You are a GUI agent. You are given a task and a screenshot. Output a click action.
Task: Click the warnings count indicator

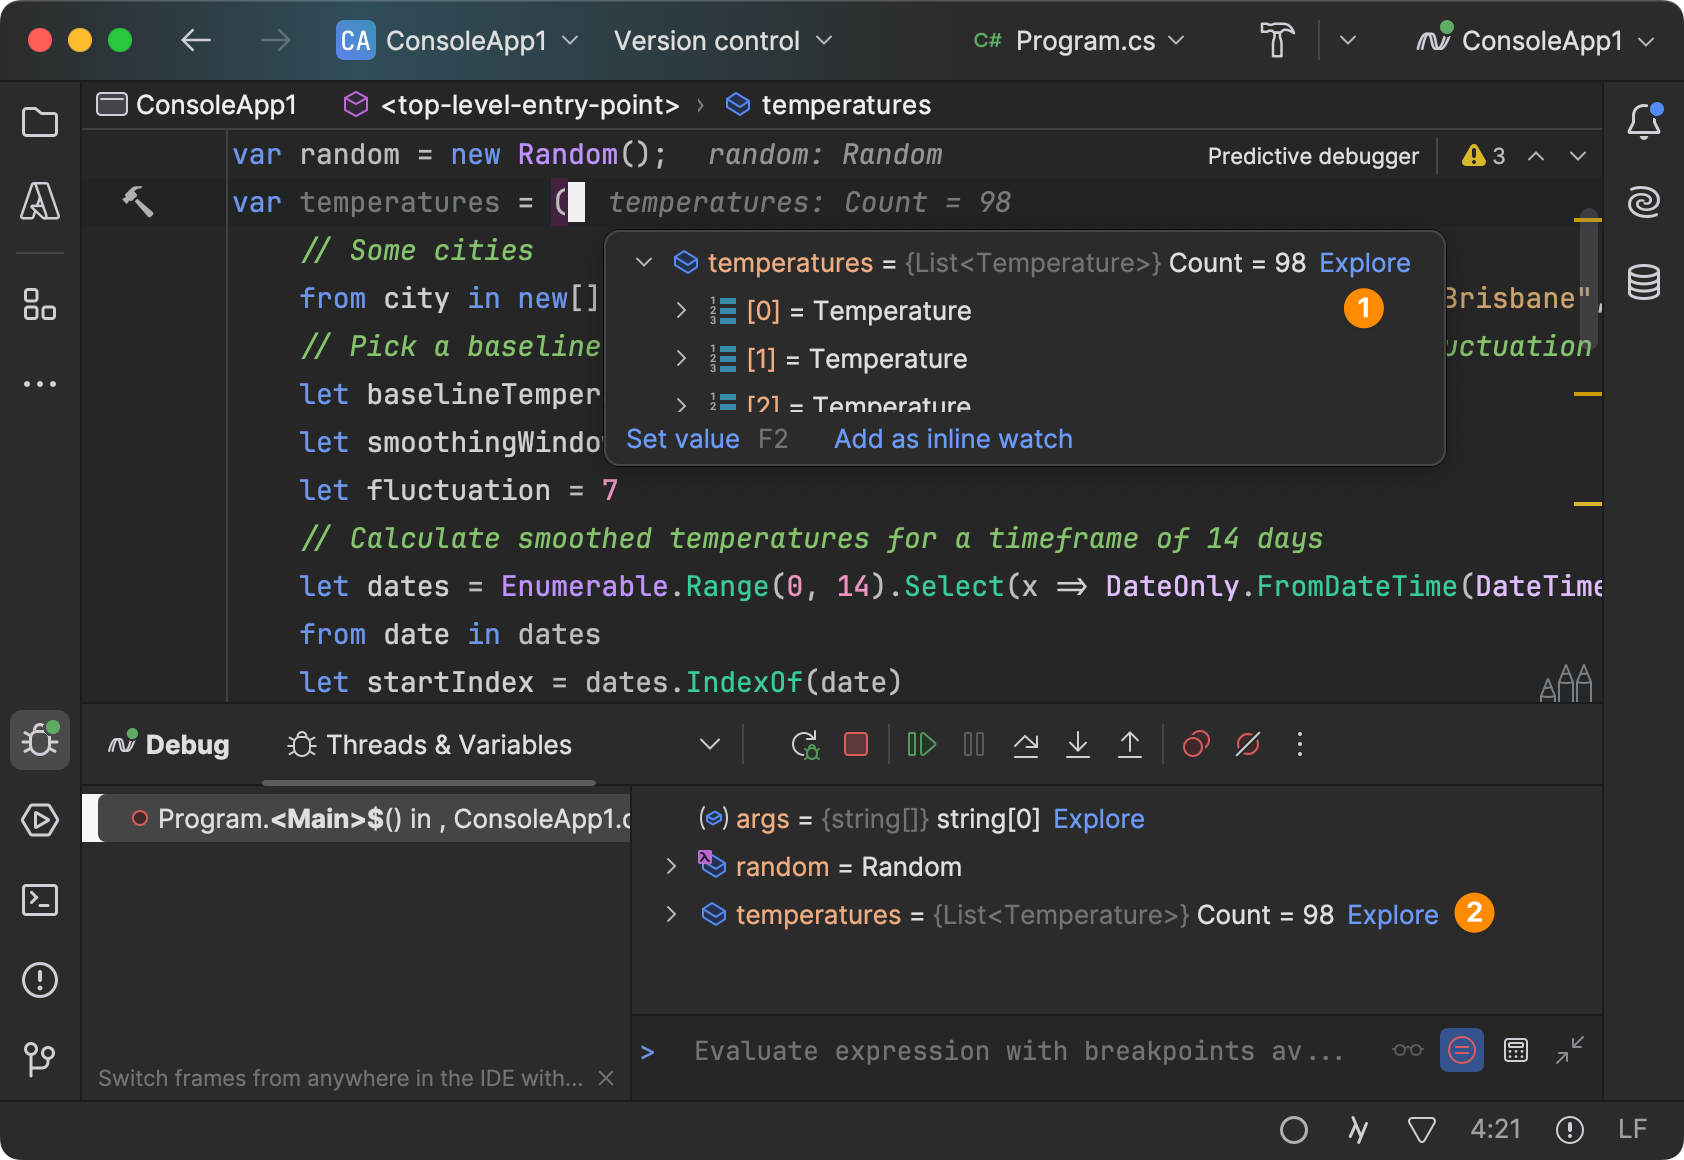[x=1484, y=156]
